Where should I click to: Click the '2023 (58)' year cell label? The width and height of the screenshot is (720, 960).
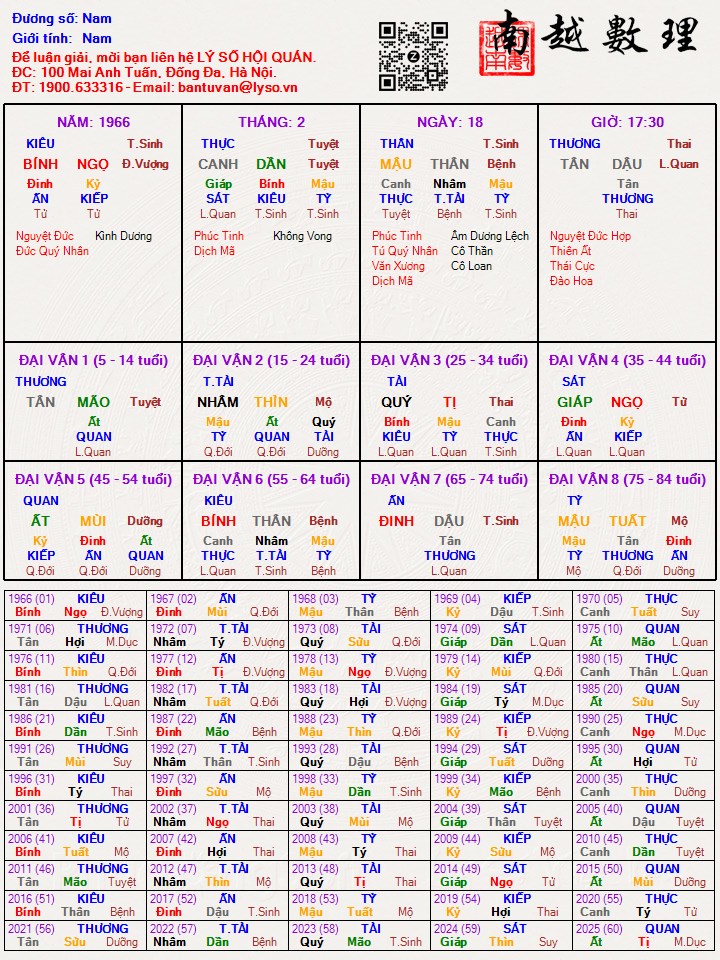[x=315, y=929]
